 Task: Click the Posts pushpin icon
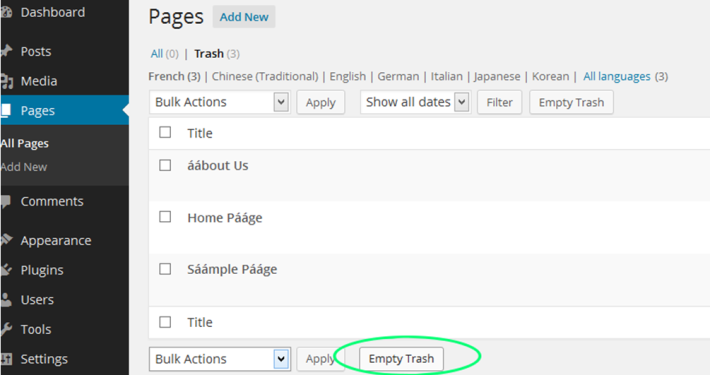(6, 51)
